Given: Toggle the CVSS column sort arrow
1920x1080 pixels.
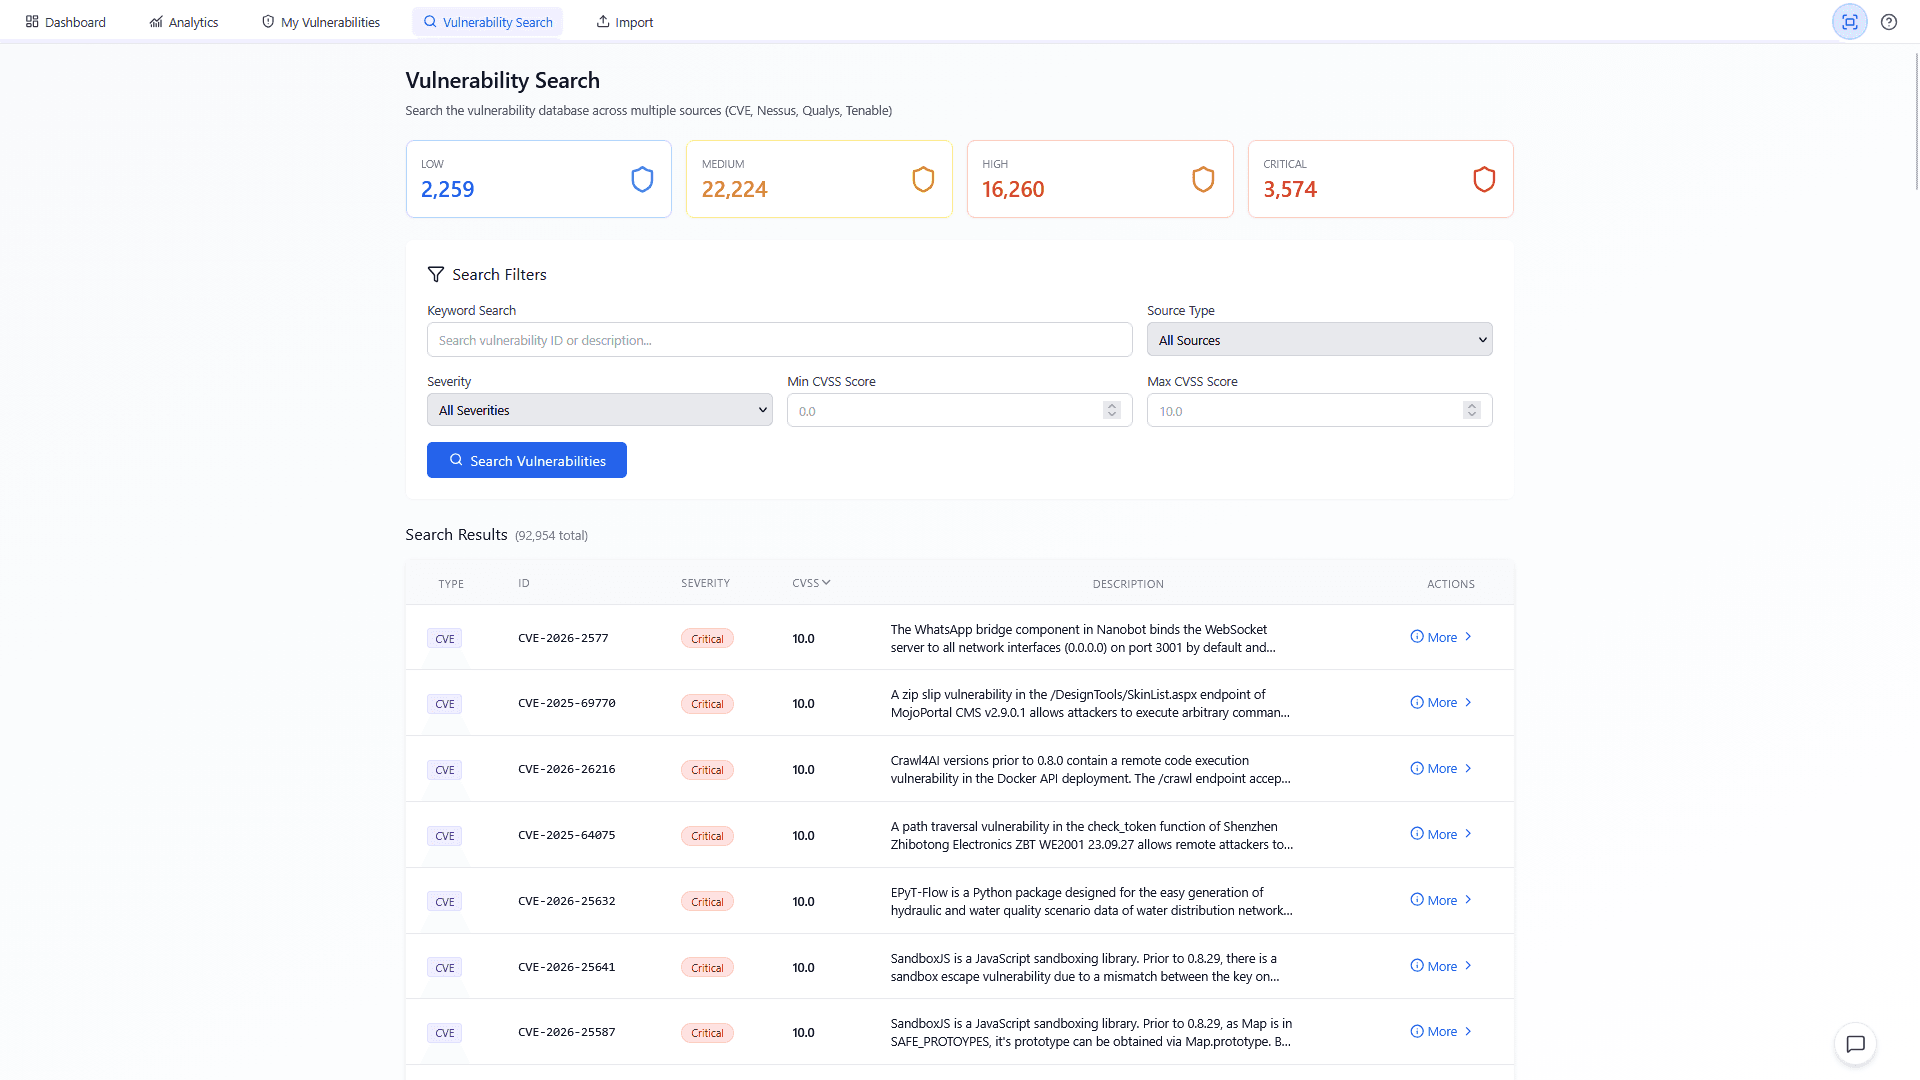Looking at the screenshot, I should tap(828, 582).
